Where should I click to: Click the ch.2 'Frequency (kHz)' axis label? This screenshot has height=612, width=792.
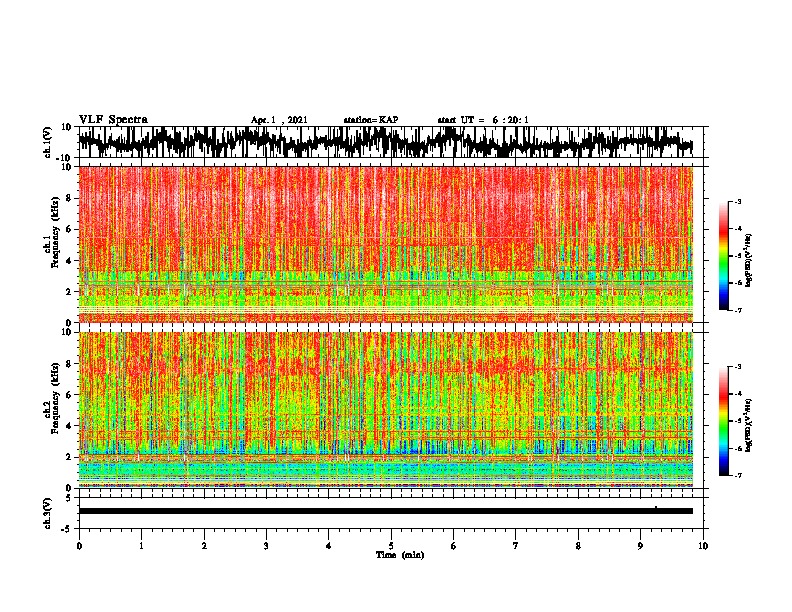coord(56,398)
